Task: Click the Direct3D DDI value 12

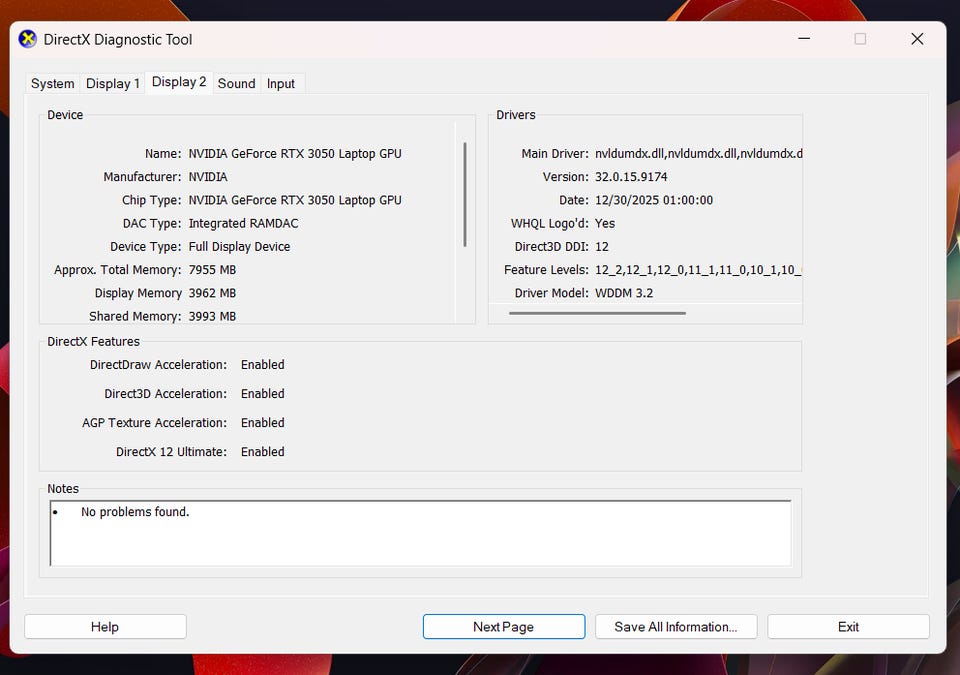Action: coord(602,247)
